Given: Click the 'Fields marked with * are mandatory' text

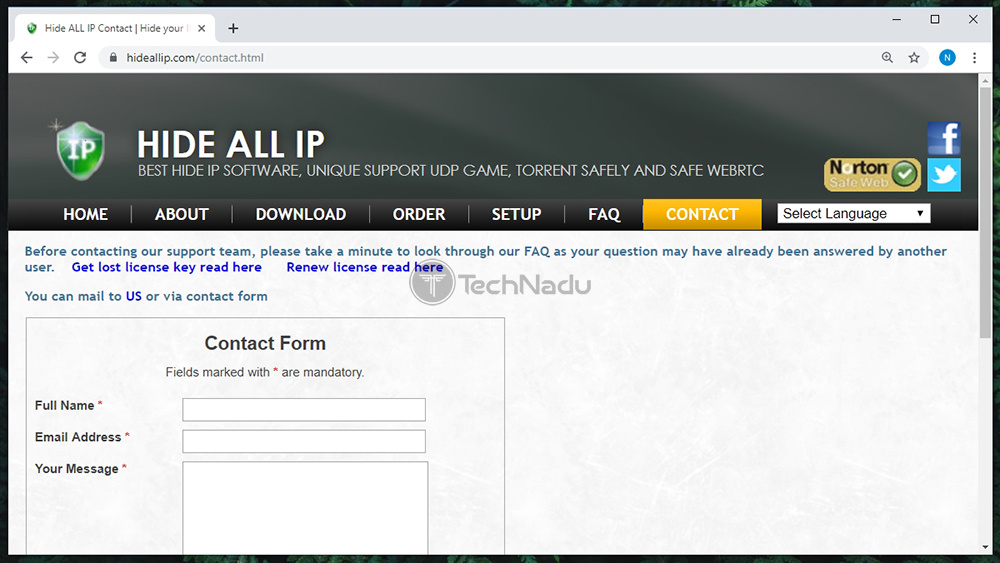Looking at the screenshot, I should point(265,372).
